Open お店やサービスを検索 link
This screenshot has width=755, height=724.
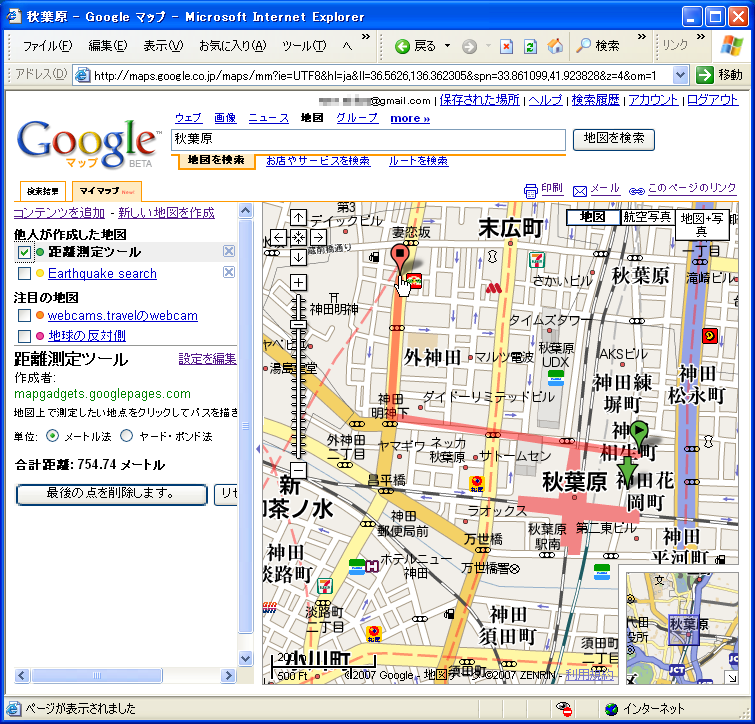tap(318, 161)
